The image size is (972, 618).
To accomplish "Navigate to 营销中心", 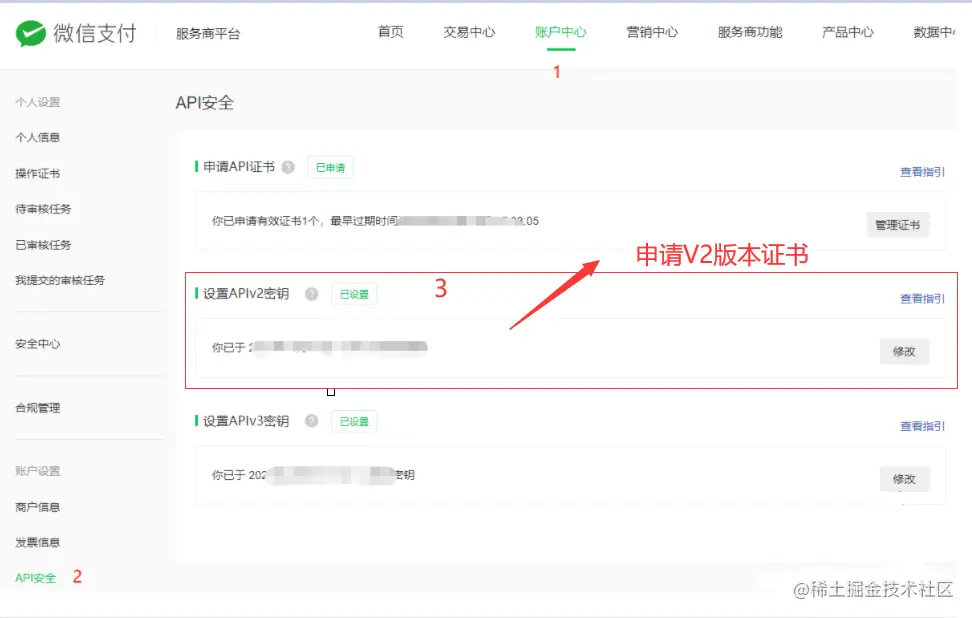I will click(x=652, y=31).
